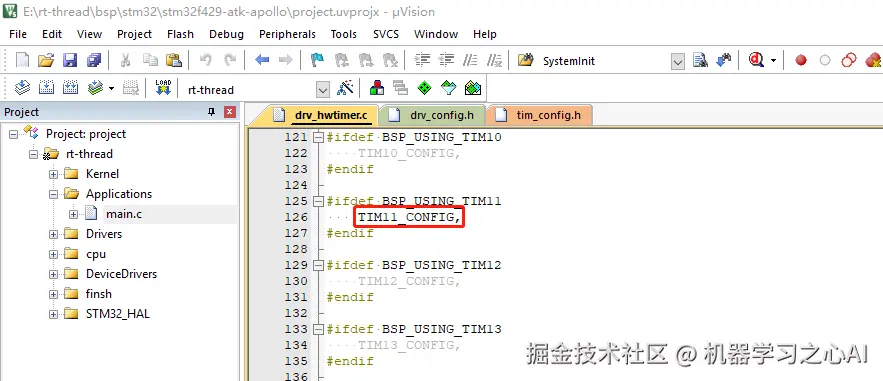Download code to flash with LOAD icon
The height and width of the screenshot is (381, 883).
163,88
